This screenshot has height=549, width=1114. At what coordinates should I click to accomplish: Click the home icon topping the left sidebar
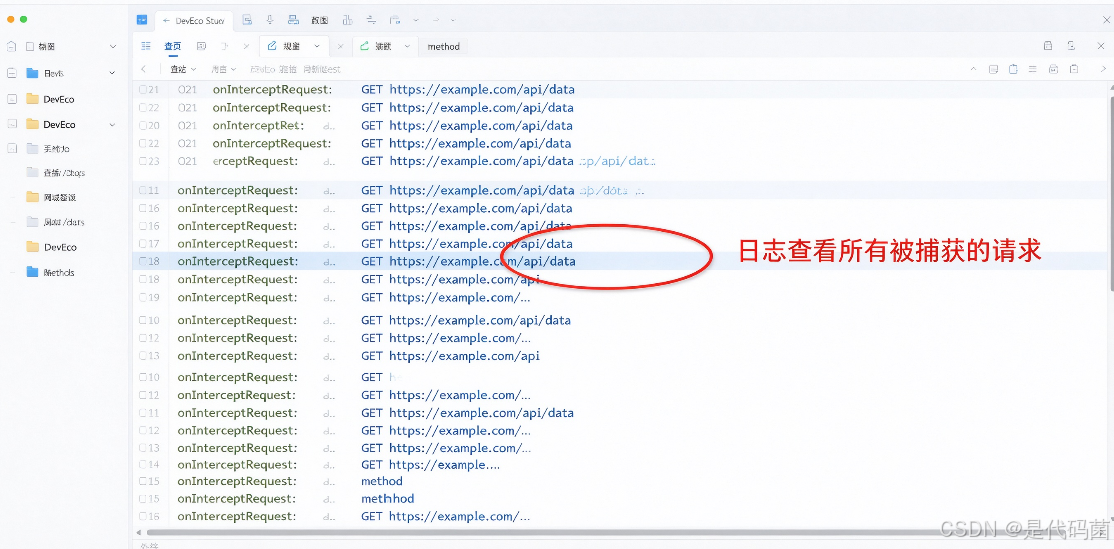point(11,46)
